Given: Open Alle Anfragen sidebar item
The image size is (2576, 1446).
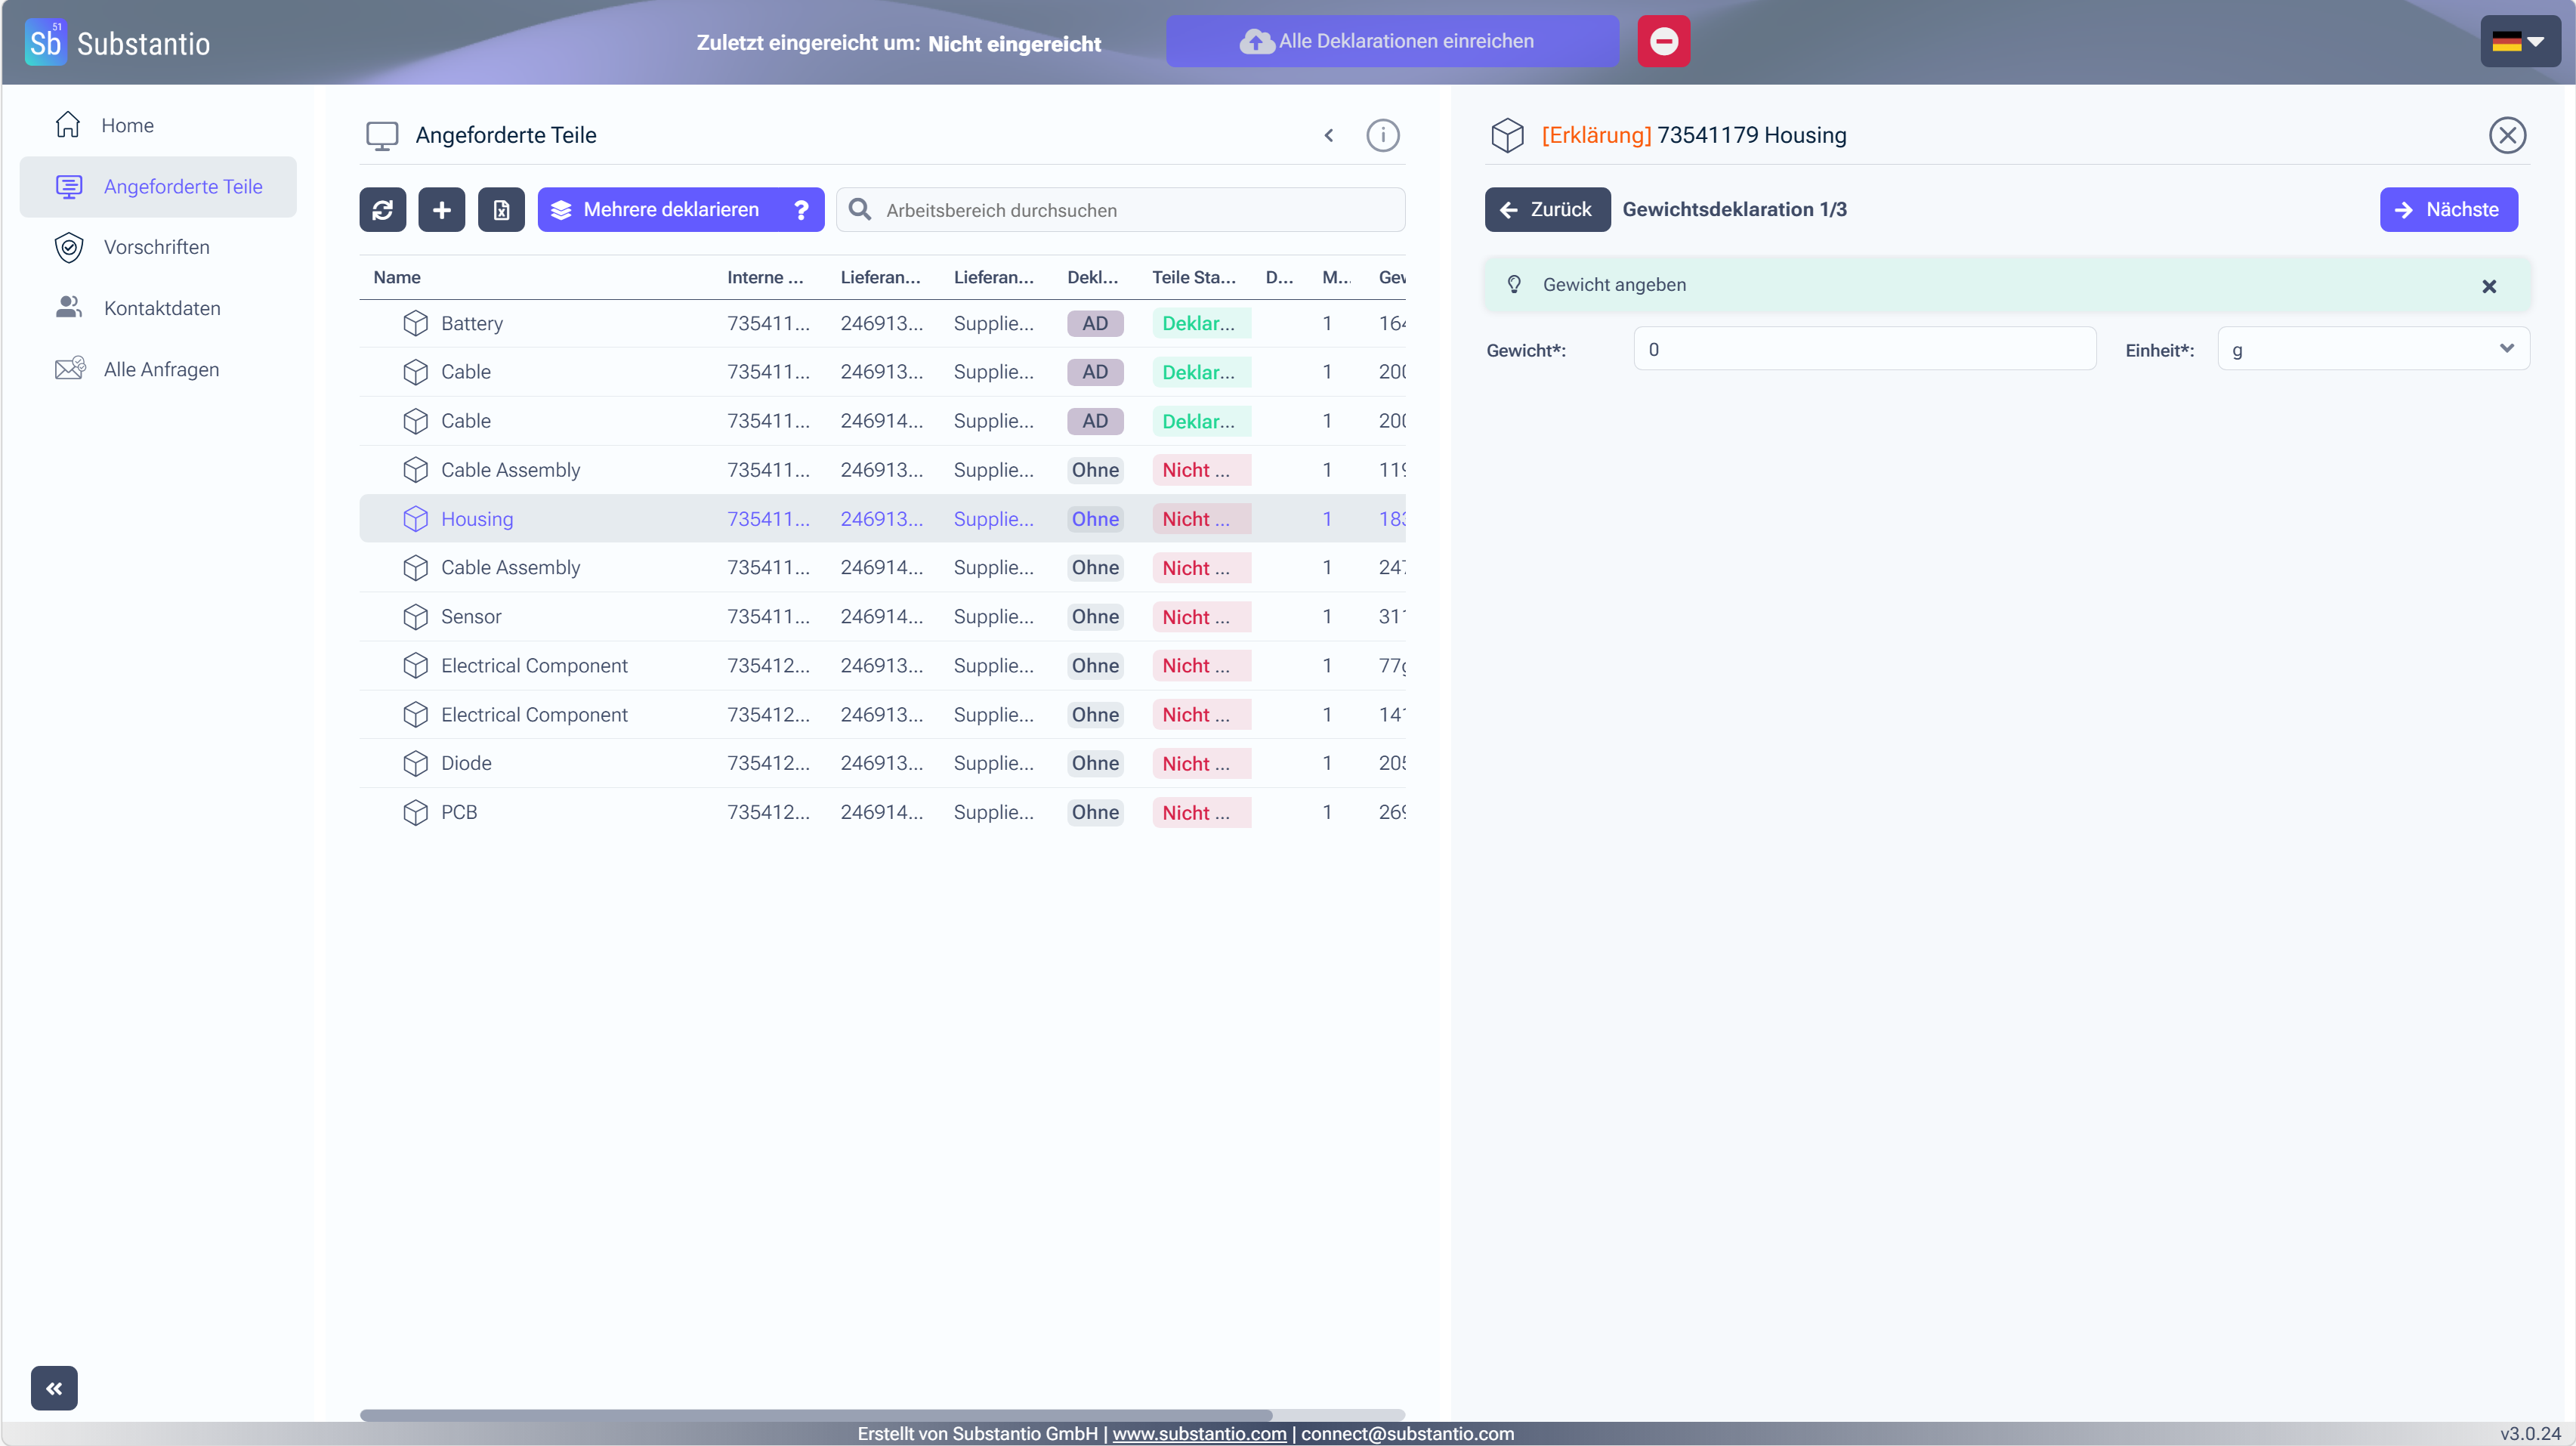Looking at the screenshot, I should pos(158,369).
